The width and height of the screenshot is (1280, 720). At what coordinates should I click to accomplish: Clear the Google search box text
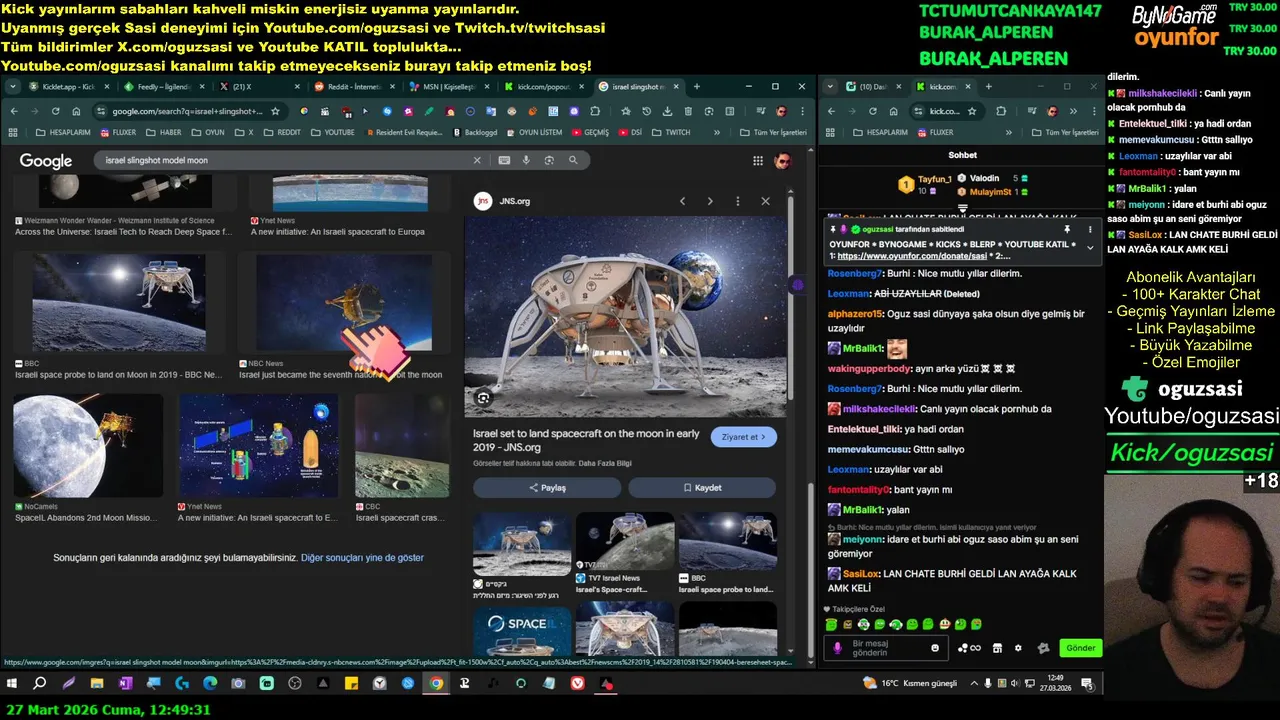477,160
